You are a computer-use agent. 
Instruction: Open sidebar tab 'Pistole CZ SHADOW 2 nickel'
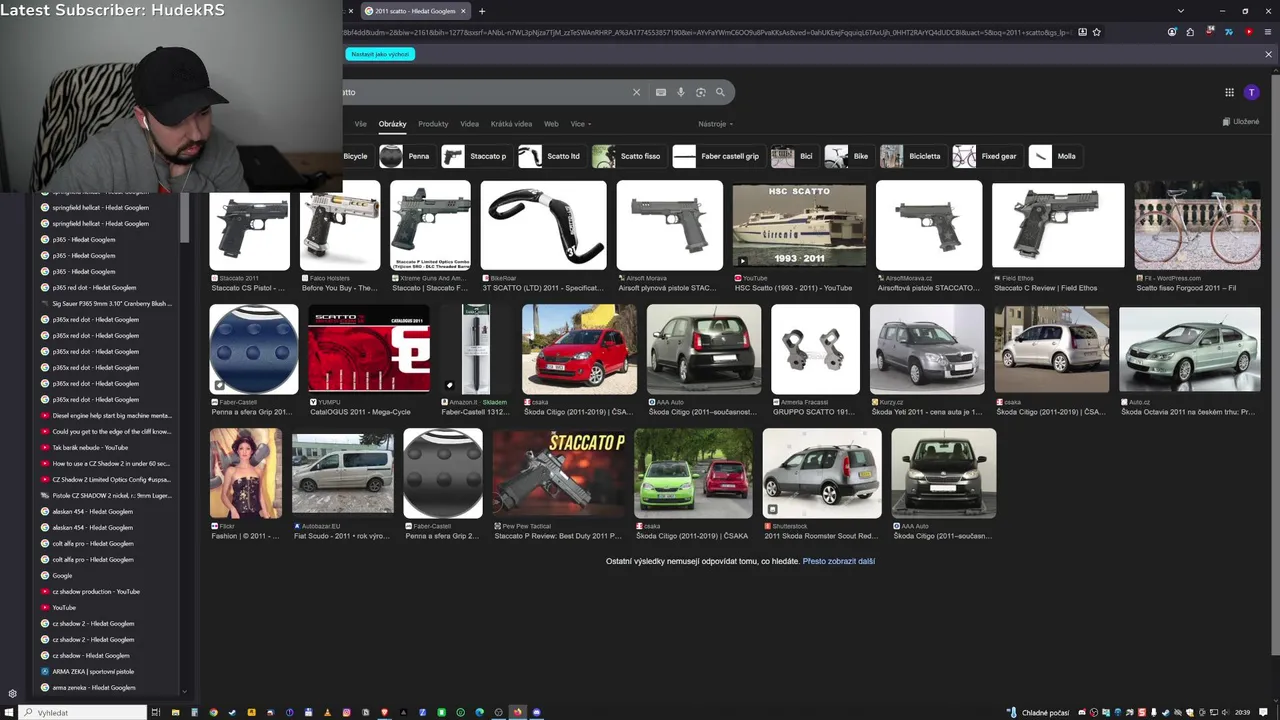[106, 495]
